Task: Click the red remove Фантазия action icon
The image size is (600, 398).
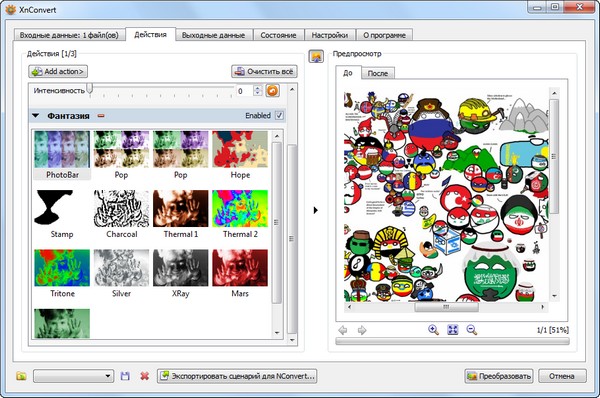Action: coord(101,116)
